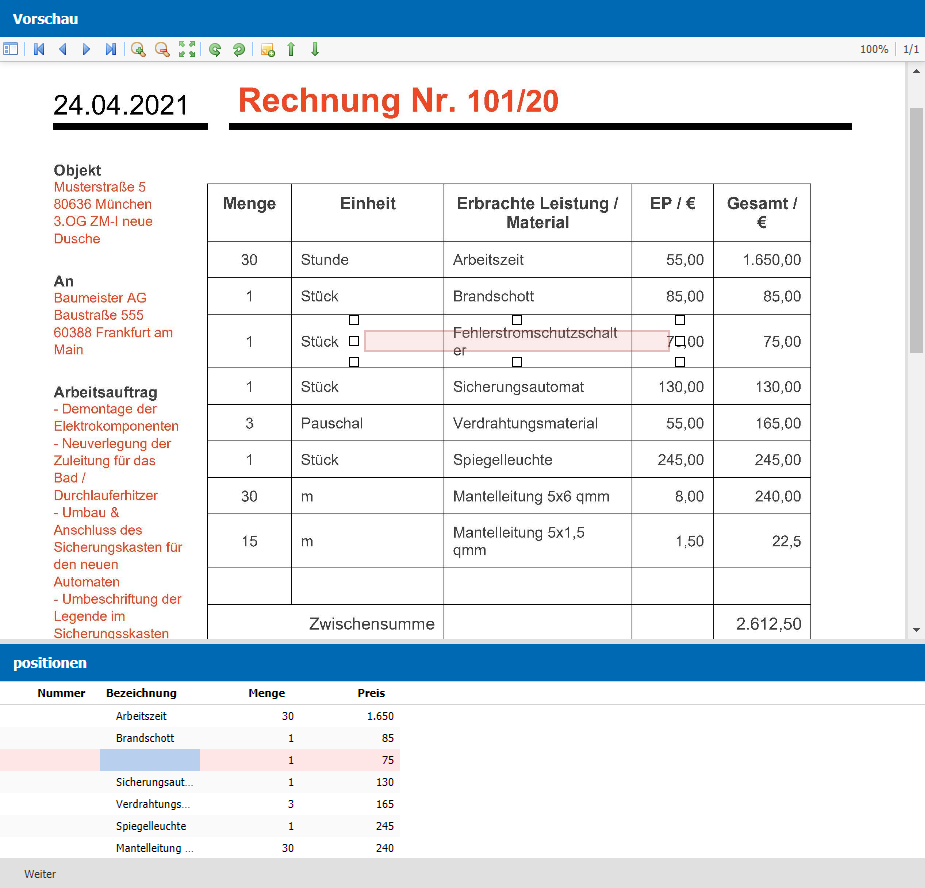This screenshot has width=925, height=888.
Task: Sort by Preis column header
Action: tap(371, 693)
